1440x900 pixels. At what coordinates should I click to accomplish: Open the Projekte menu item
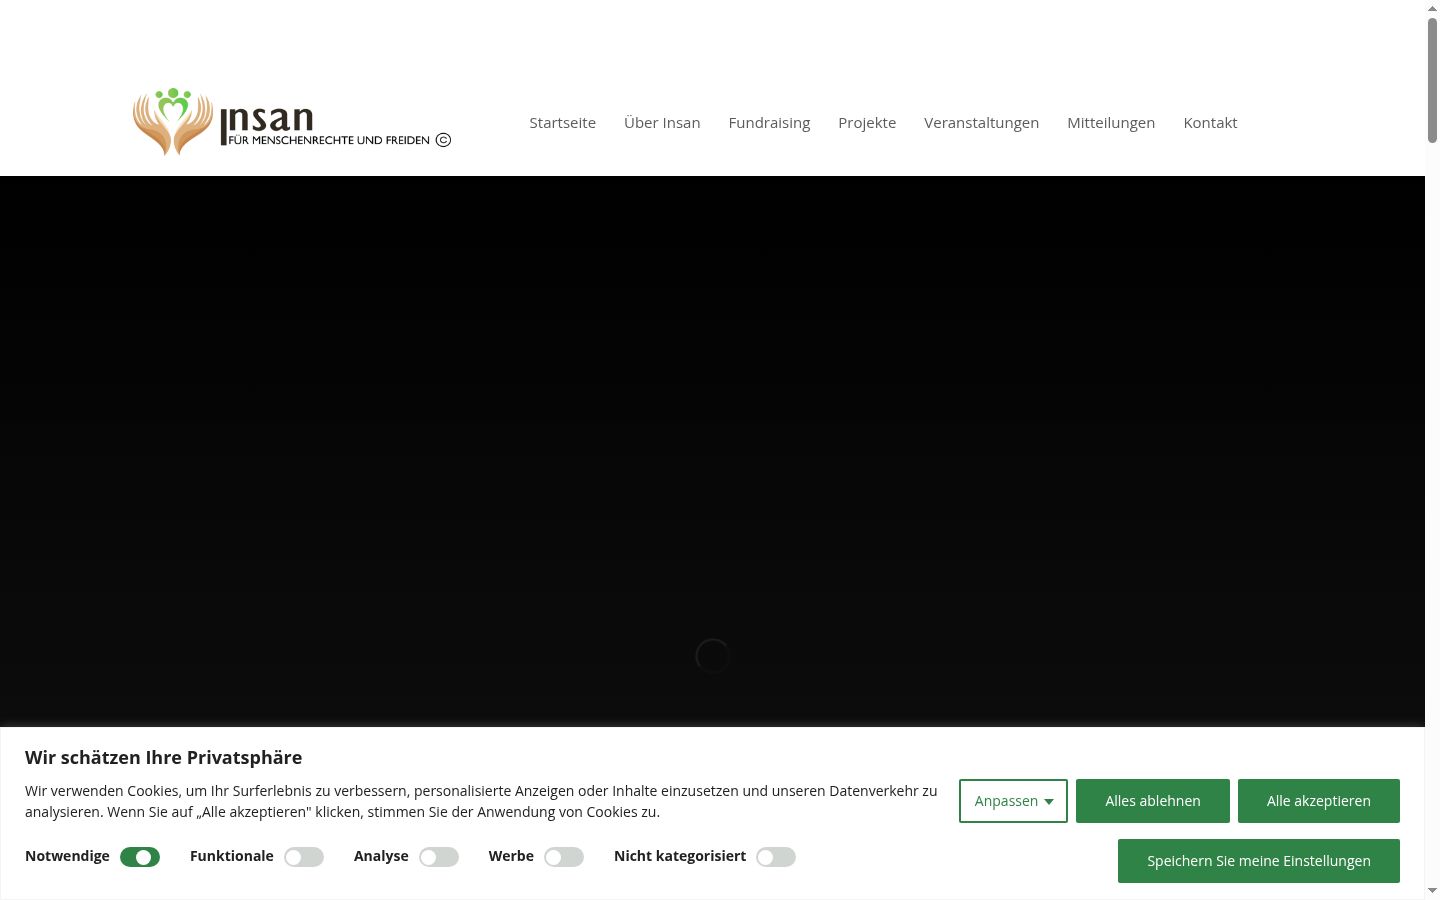(x=867, y=123)
